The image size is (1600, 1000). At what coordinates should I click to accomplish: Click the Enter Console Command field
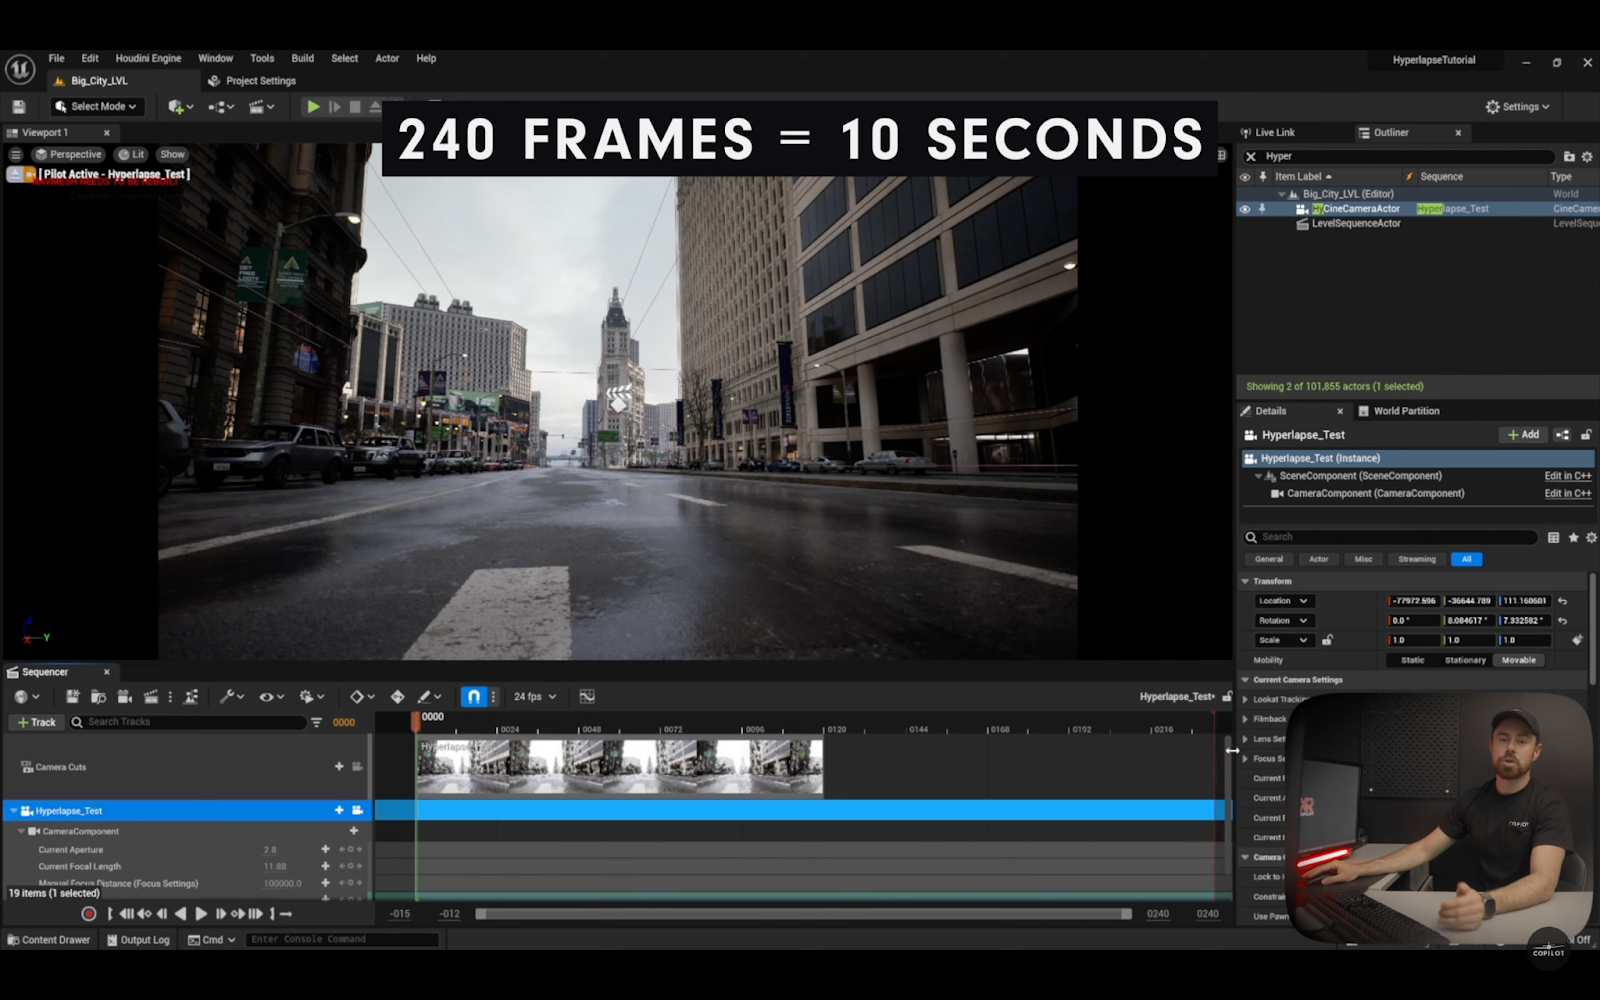click(x=342, y=940)
